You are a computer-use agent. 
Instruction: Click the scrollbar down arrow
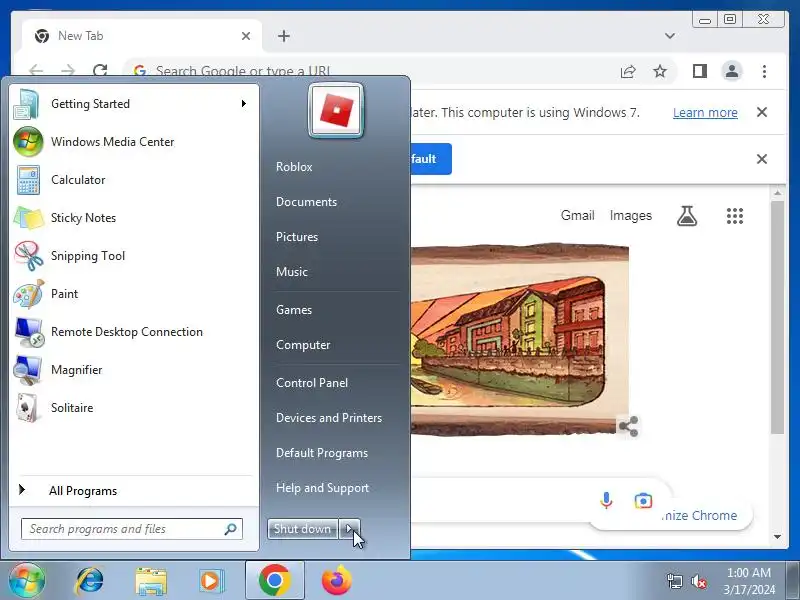pyautogui.click(x=778, y=537)
